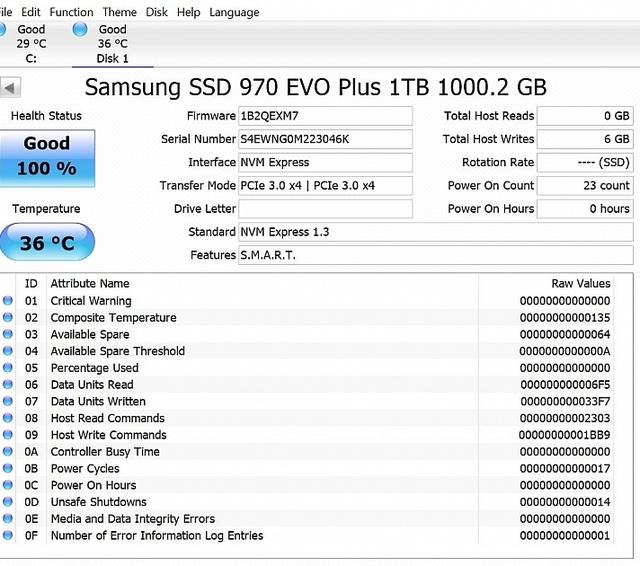This screenshot has width=640, height=566.
Task: Click the Serial Number field
Action: click(325, 140)
